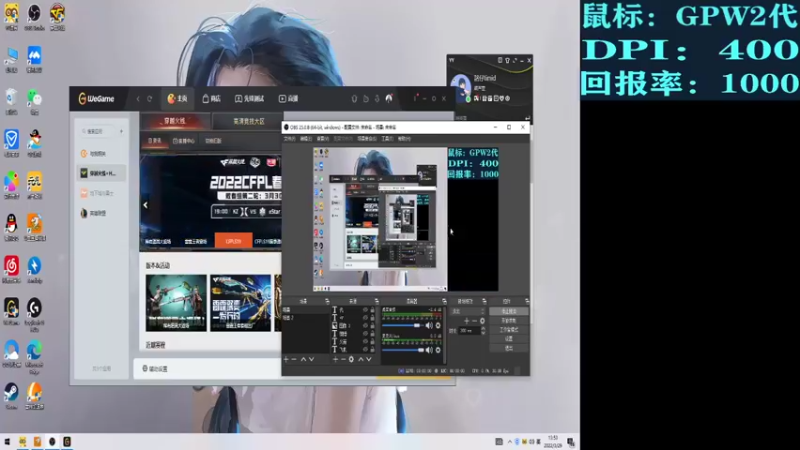This screenshot has width=800, height=450.
Task: Open mic audio settings gear
Action: coord(438,350)
